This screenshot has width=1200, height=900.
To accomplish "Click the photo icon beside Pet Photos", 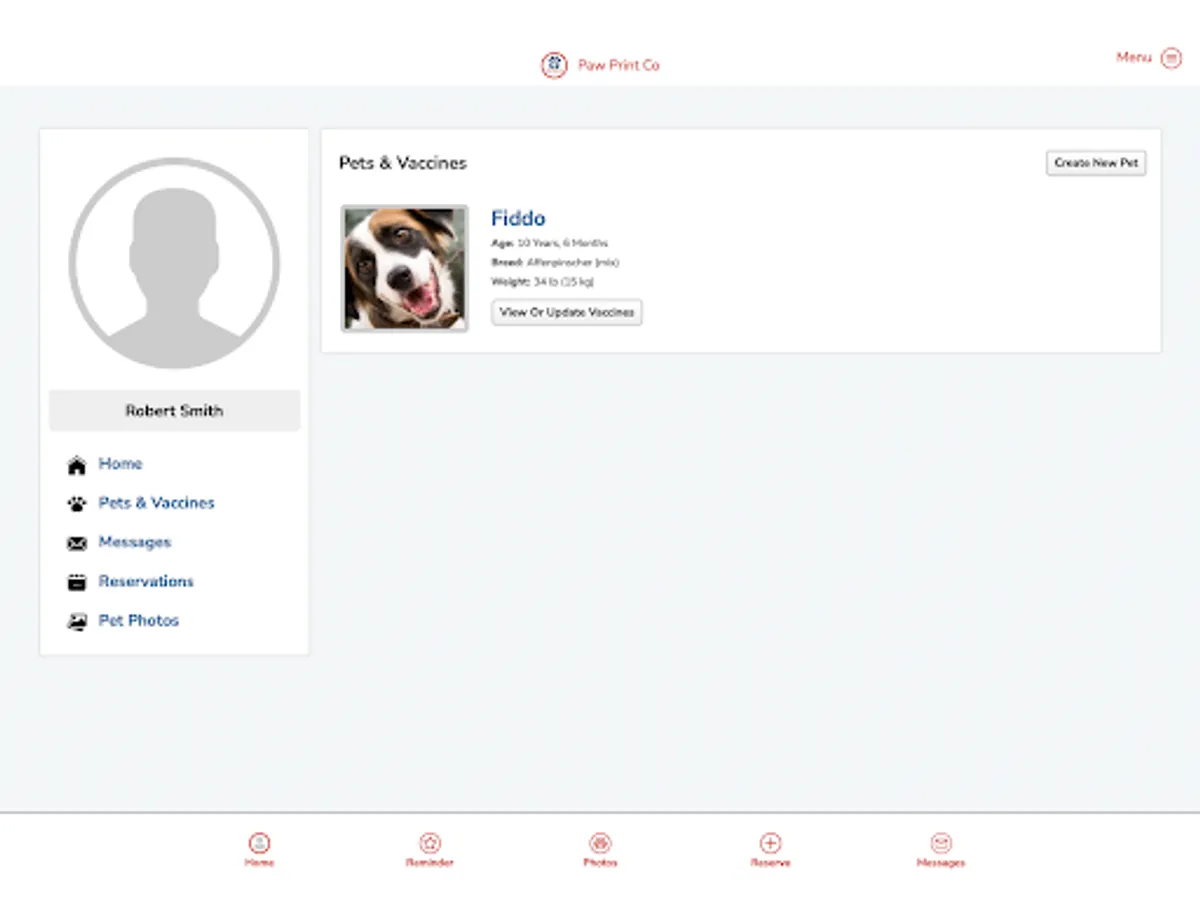I will tap(77, 620).
